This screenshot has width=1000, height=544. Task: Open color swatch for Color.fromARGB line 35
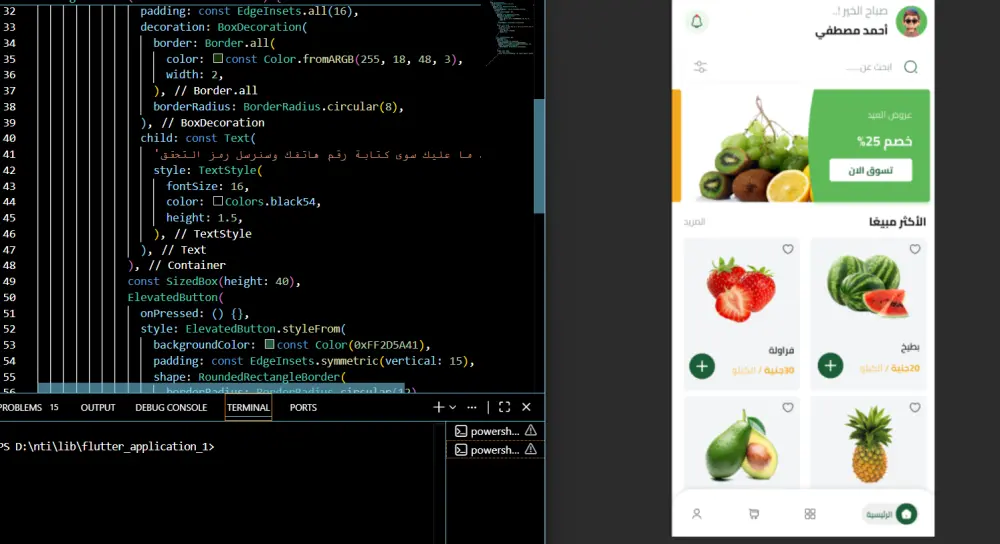coord(217,58)
